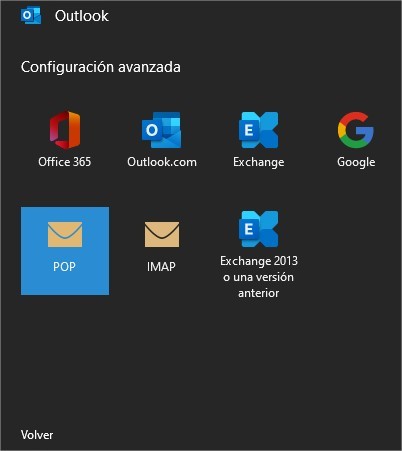
Task: Click the Configuración avanzada heading
Action: pyautogui.click(x=101, y=67)
